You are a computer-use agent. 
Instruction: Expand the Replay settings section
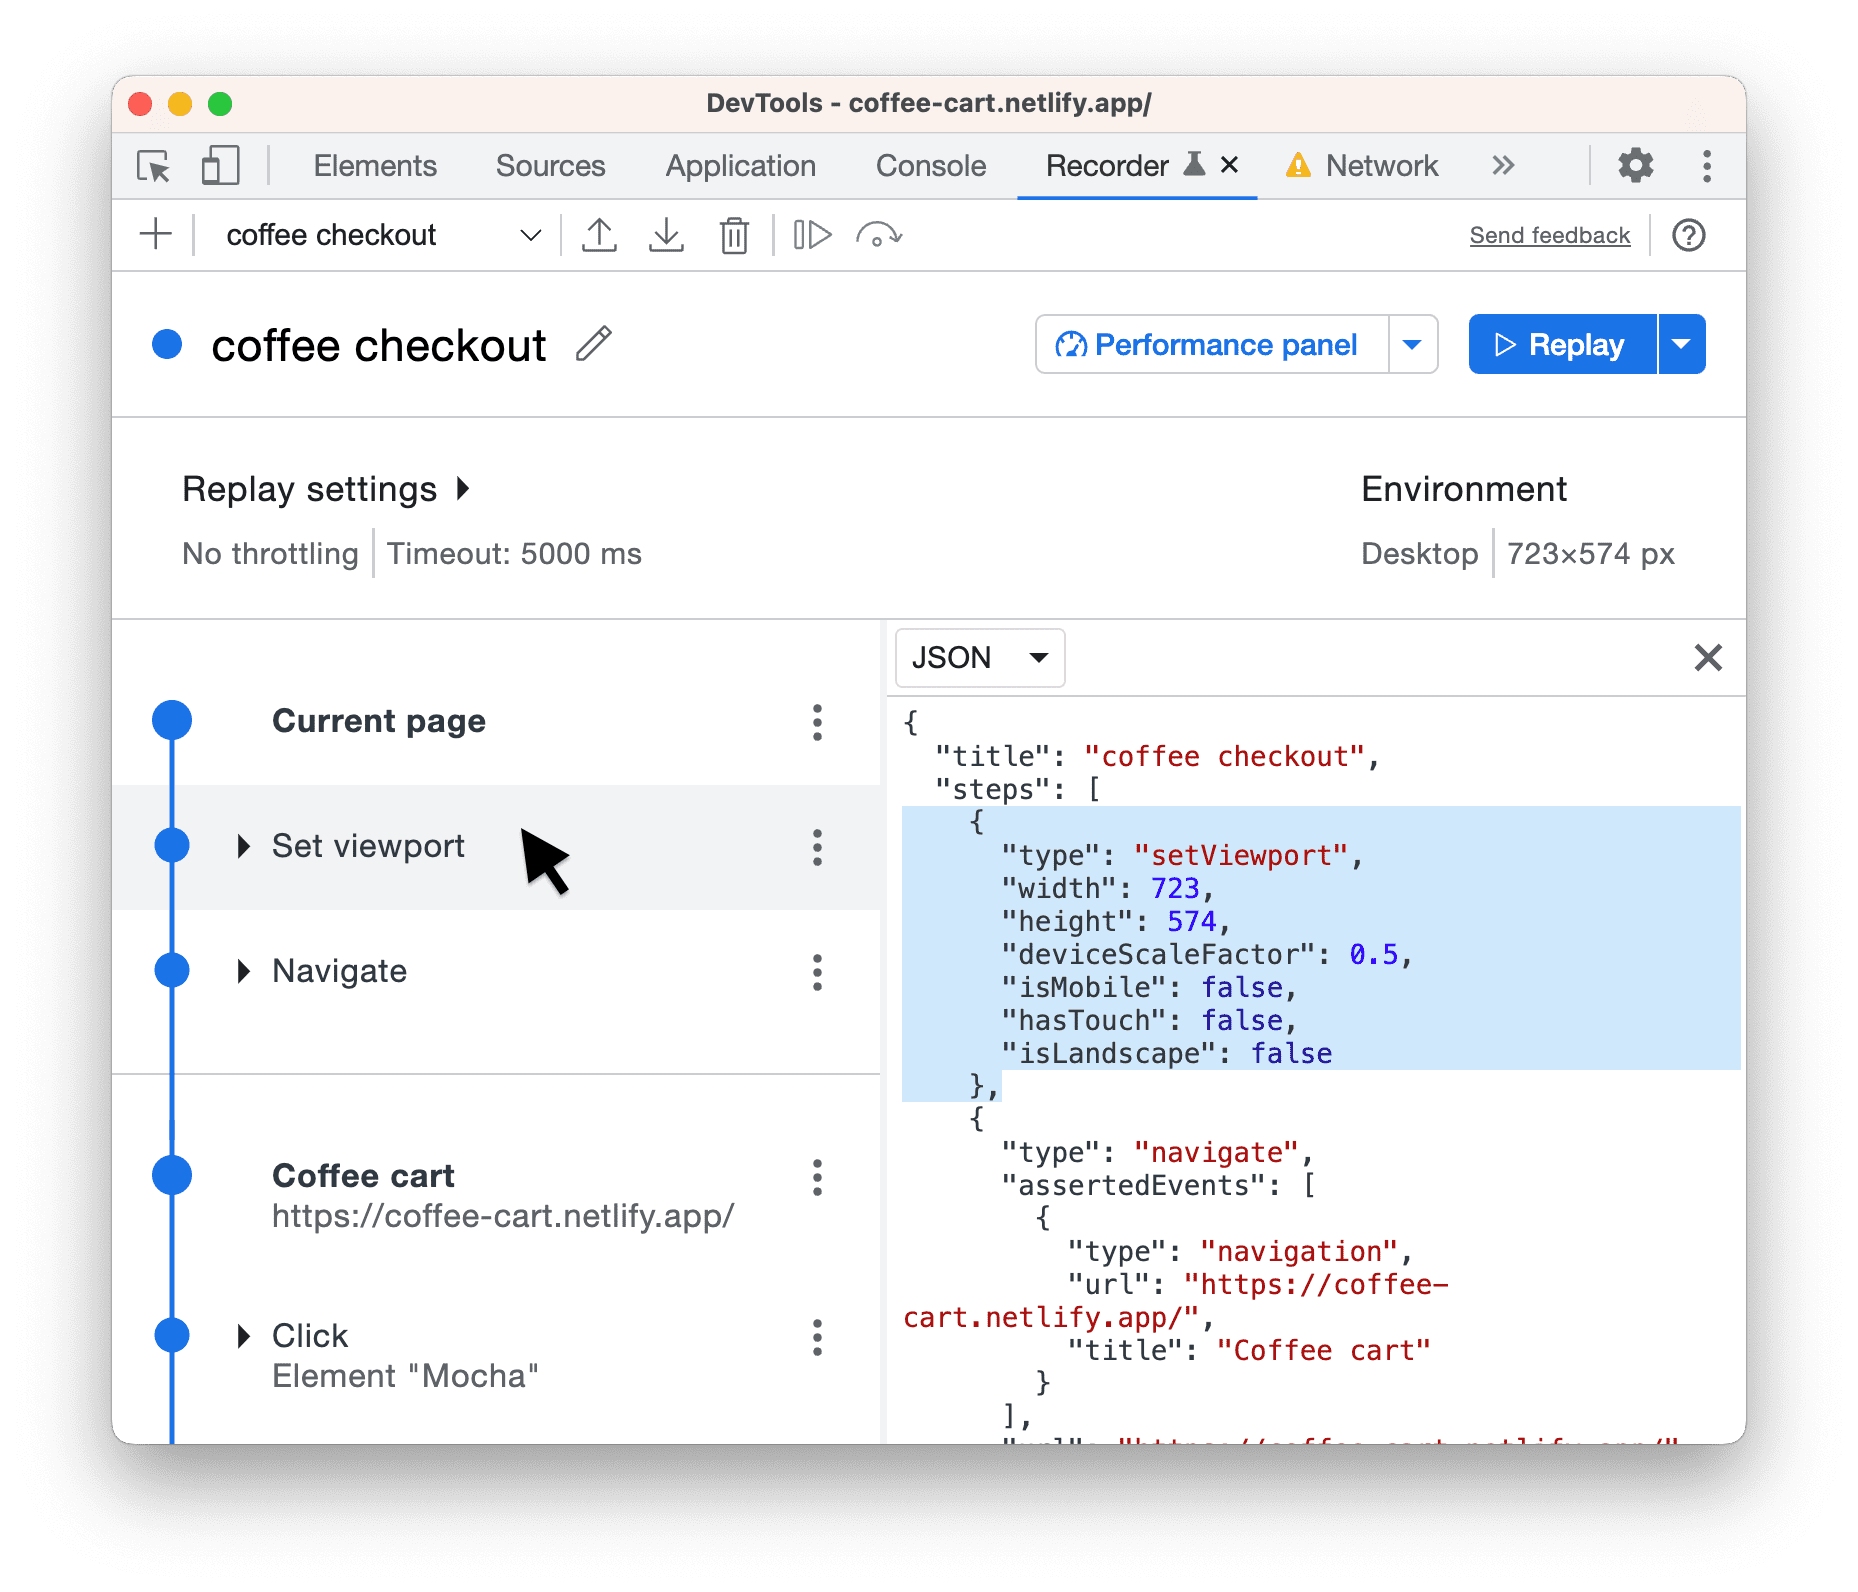pos(463,489)
